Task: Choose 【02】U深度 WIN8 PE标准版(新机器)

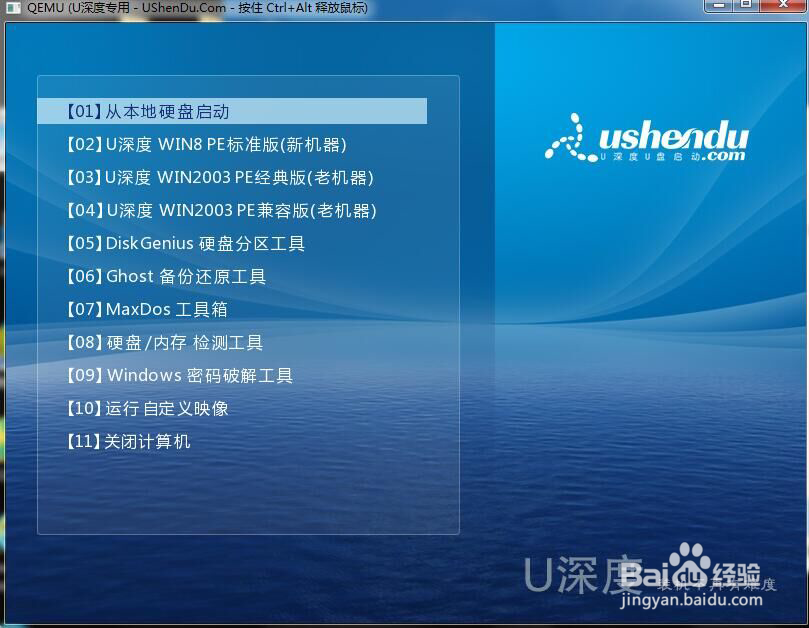Action: pos(206,144)
